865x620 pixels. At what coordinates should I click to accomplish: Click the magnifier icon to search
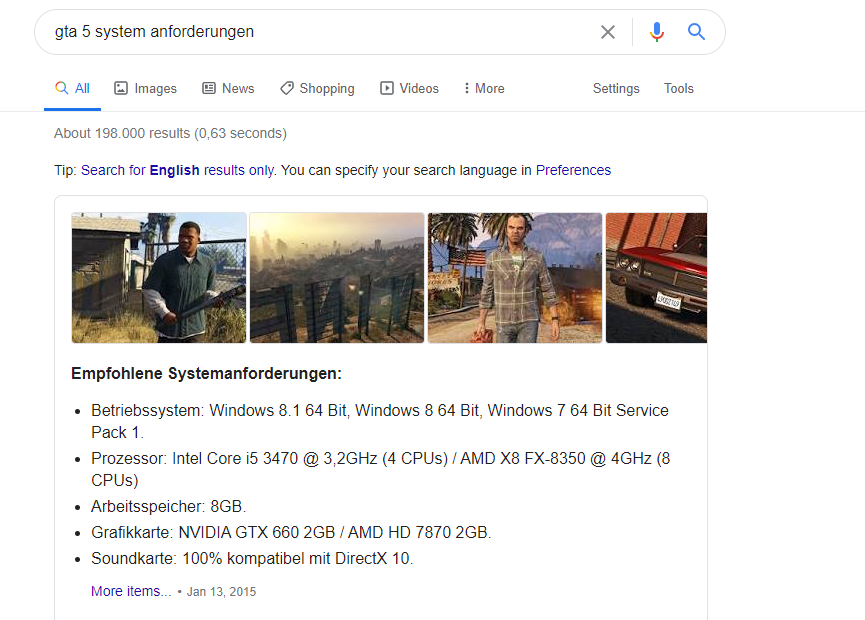pyautogui.click(x=696, y=32)
